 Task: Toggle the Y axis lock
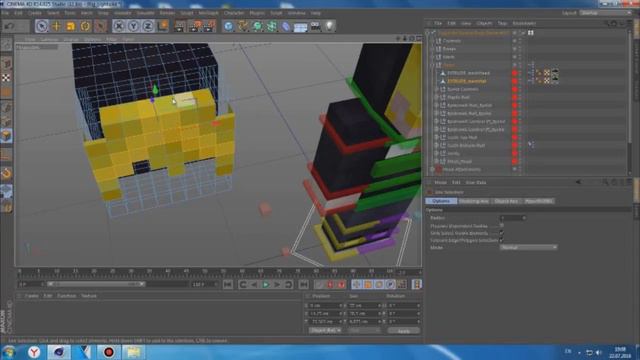133,26
